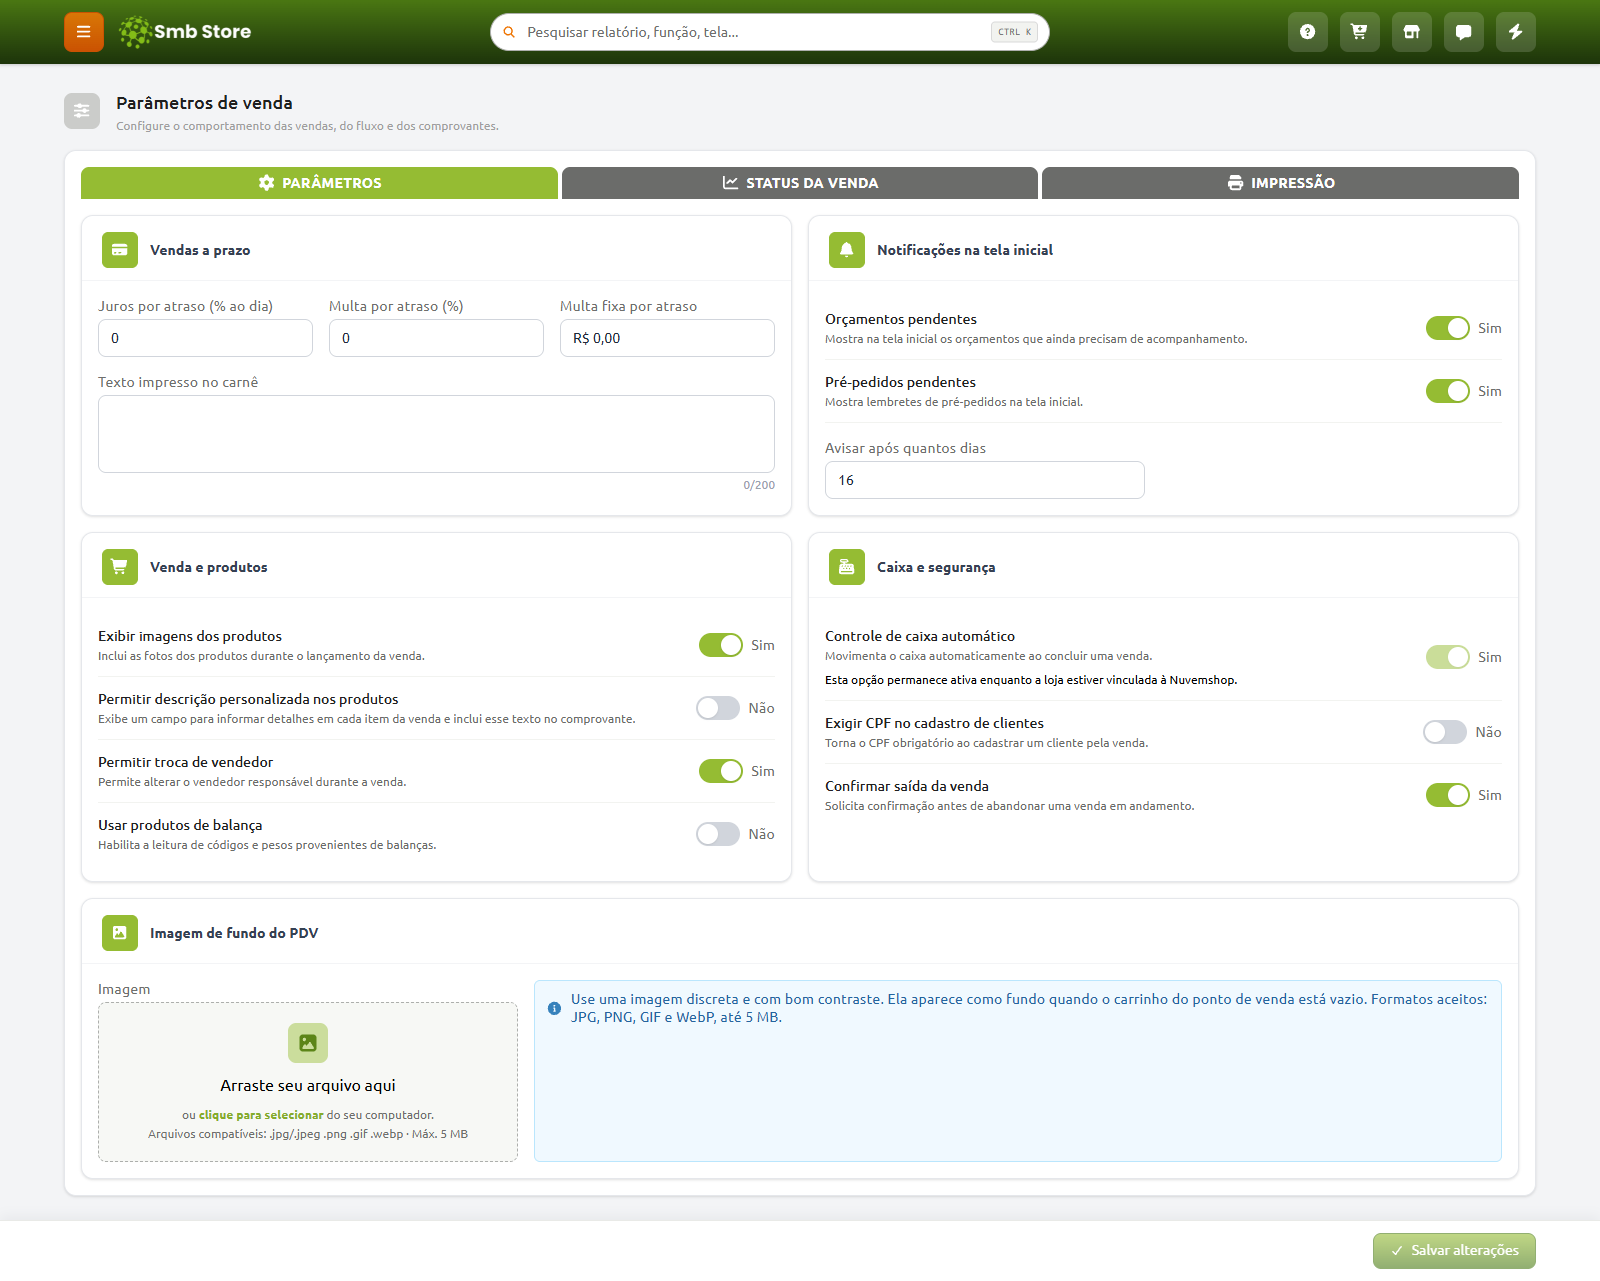Open the shopping cart icon in header
Viewport: 1600px width, 1281px height.
[1360, 32]
